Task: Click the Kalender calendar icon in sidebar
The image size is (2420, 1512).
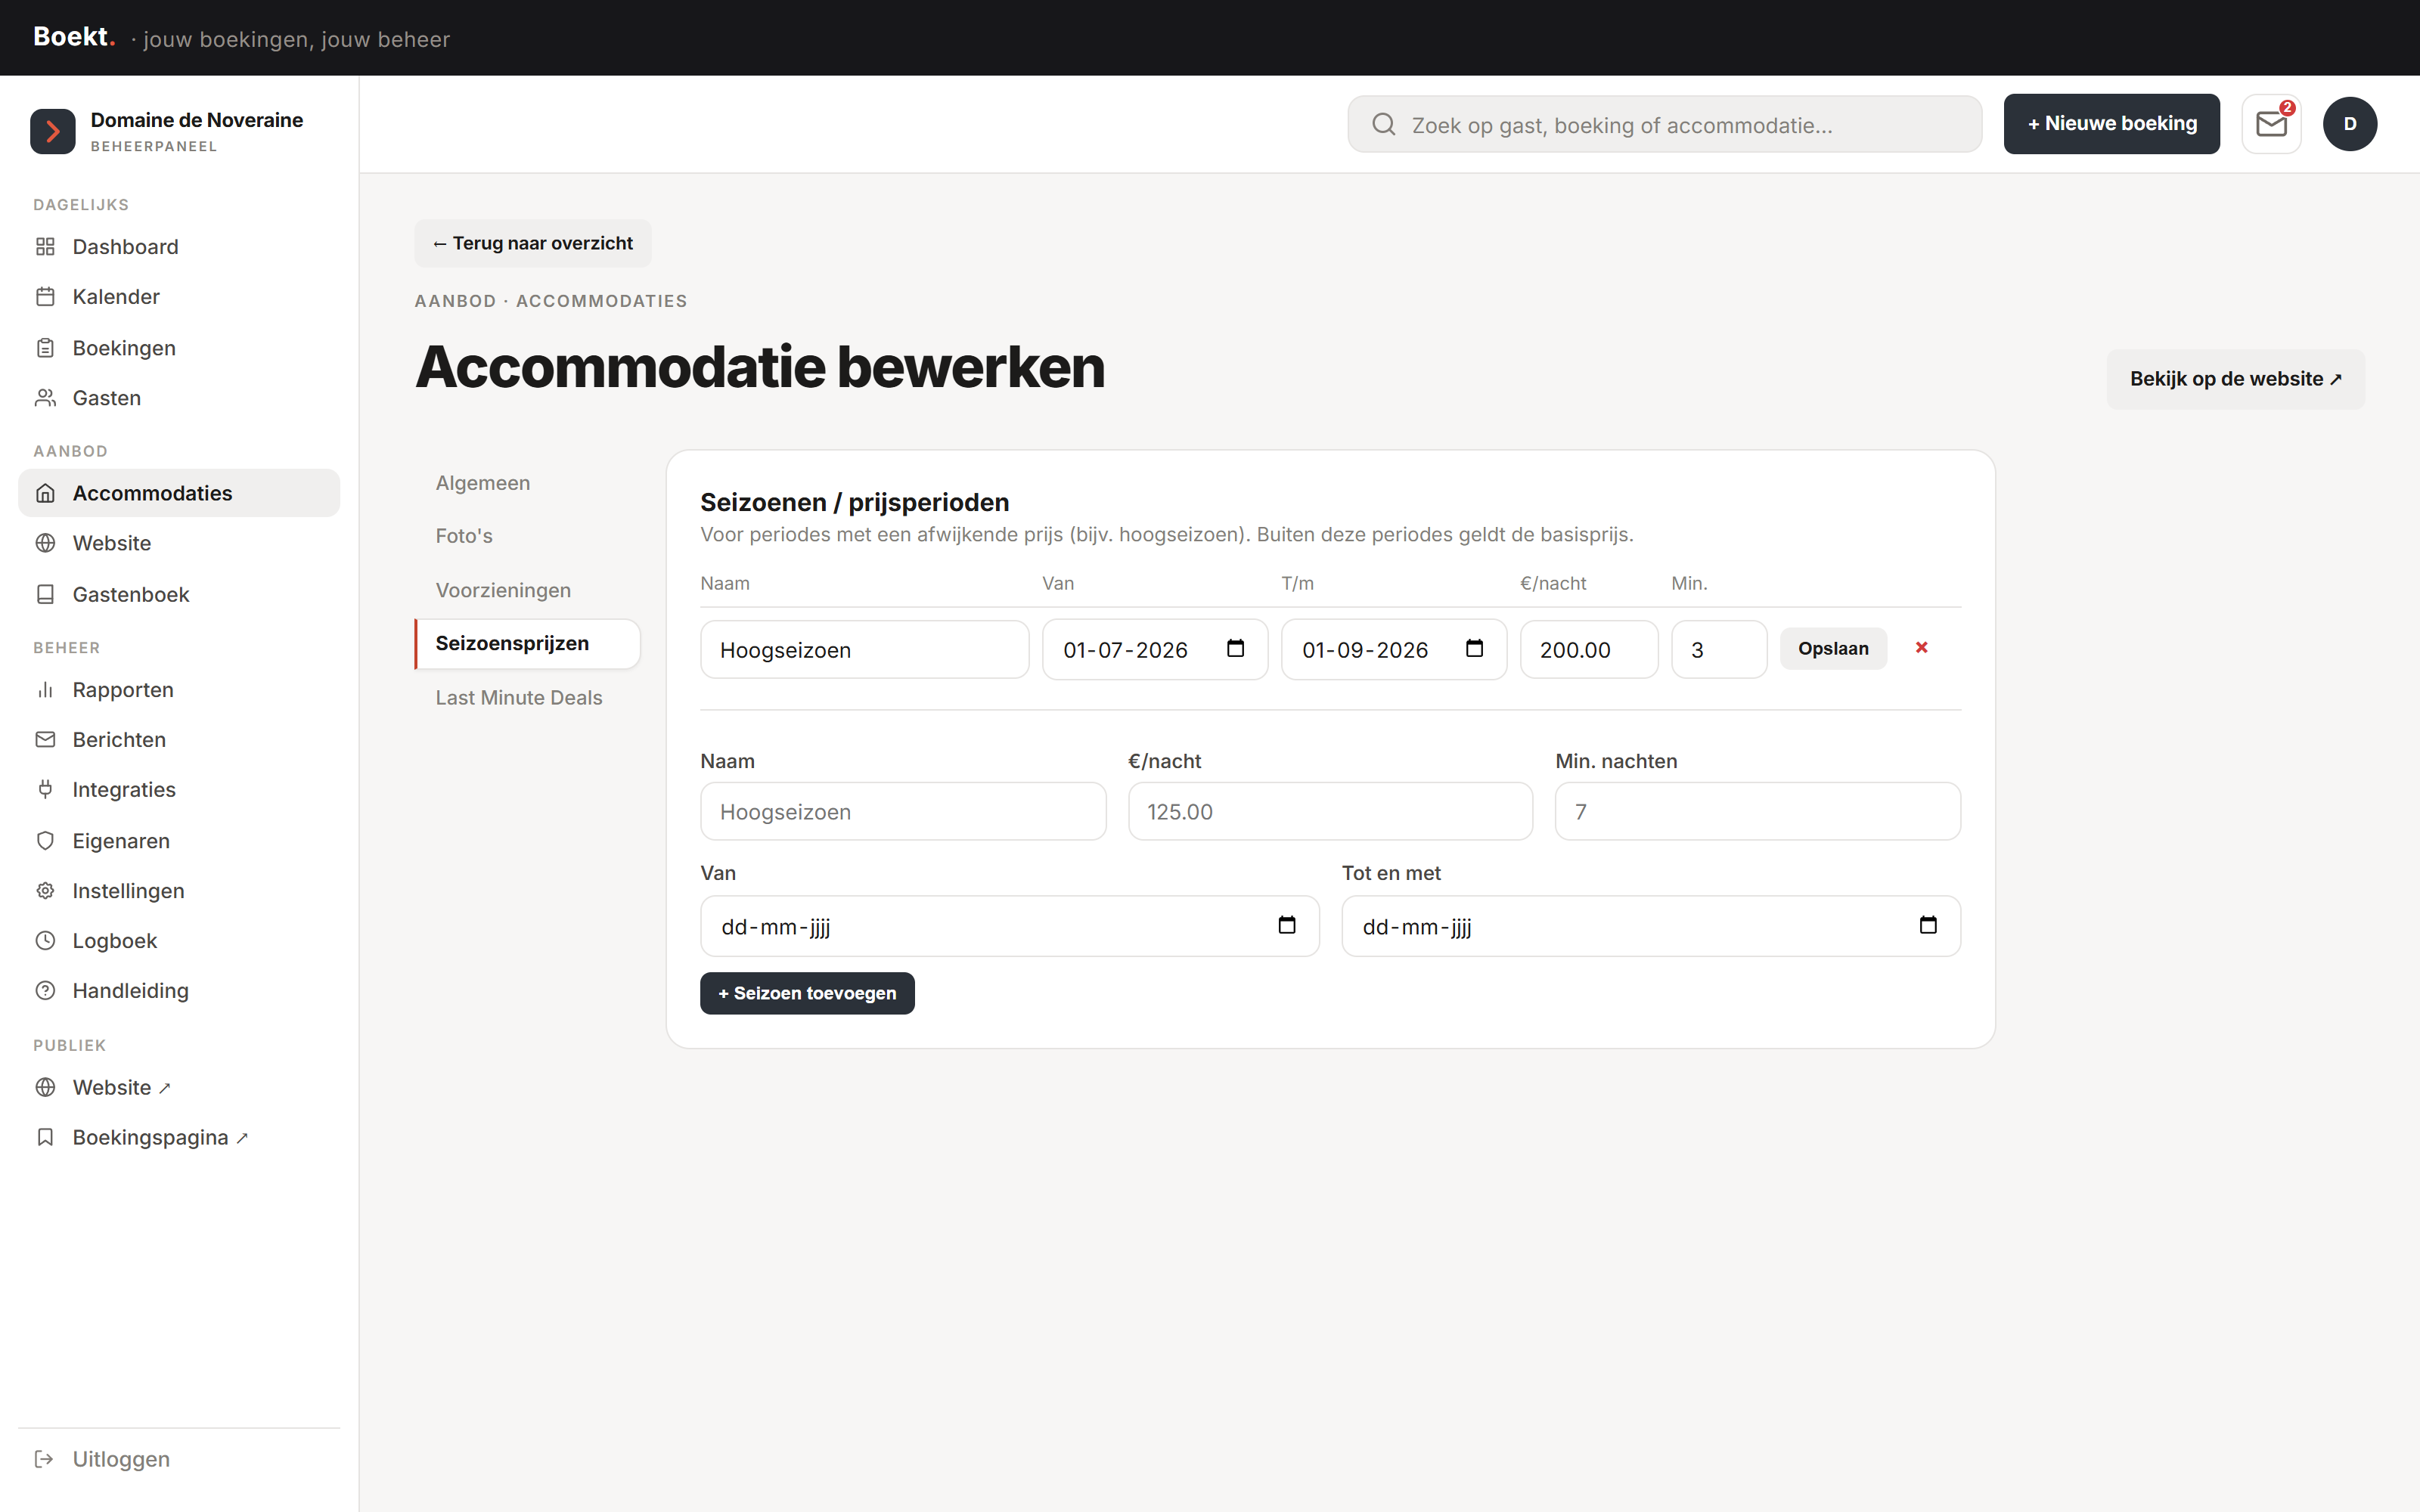Action: point(45,296)
